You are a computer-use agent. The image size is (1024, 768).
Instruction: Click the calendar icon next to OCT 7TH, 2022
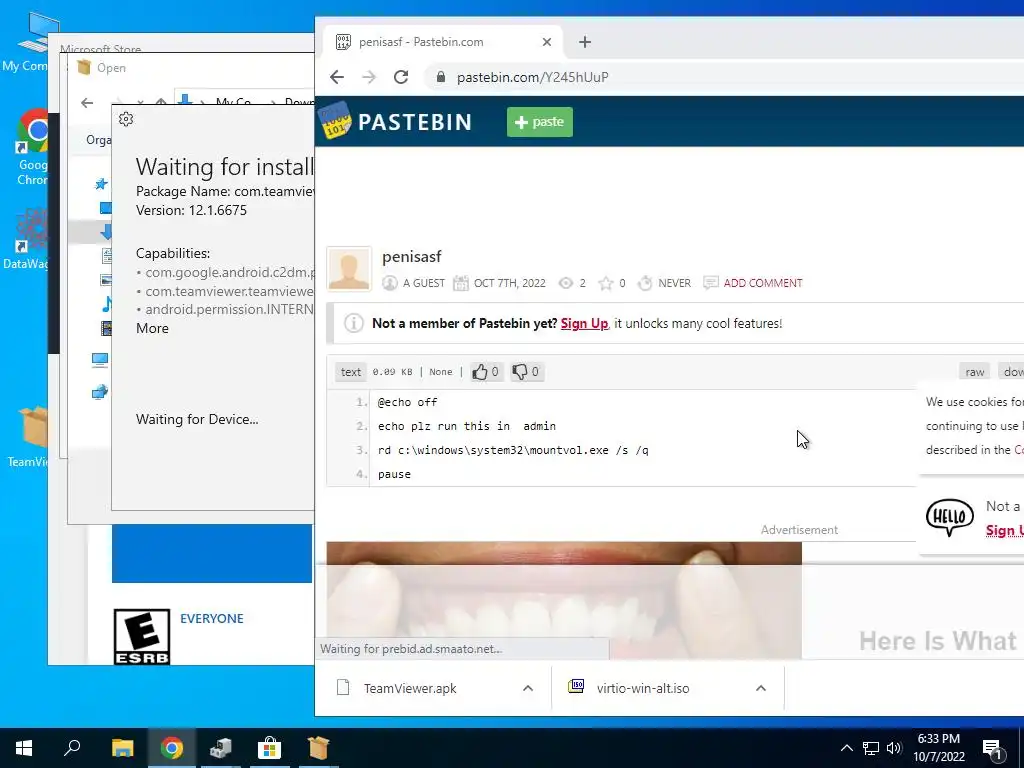[461, 283]
